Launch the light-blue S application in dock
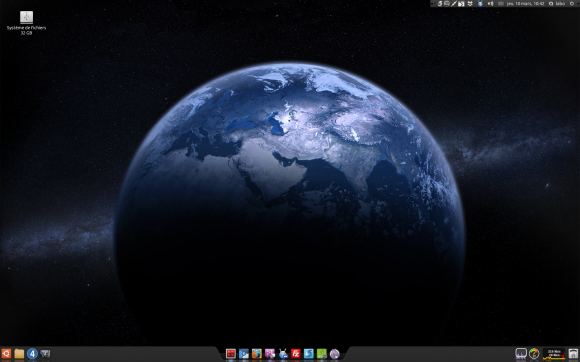 click(308, 354)
